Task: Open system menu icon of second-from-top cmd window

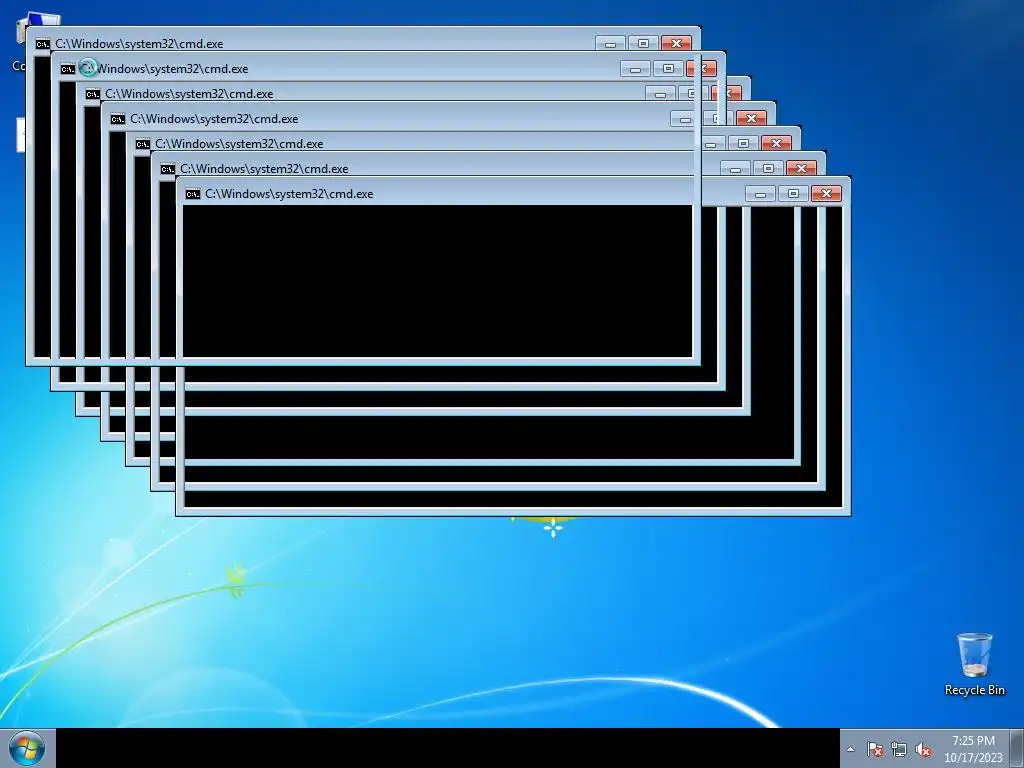Action: tap(67, 69)
